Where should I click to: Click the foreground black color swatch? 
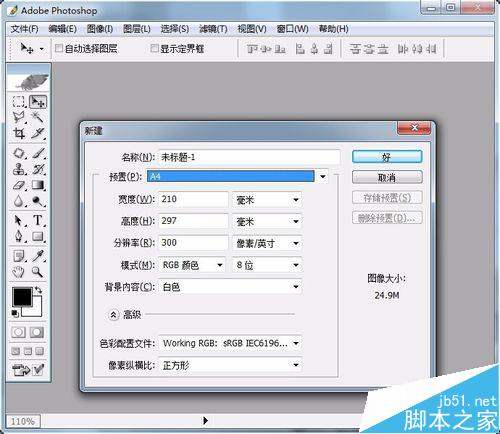pos(22,296)
